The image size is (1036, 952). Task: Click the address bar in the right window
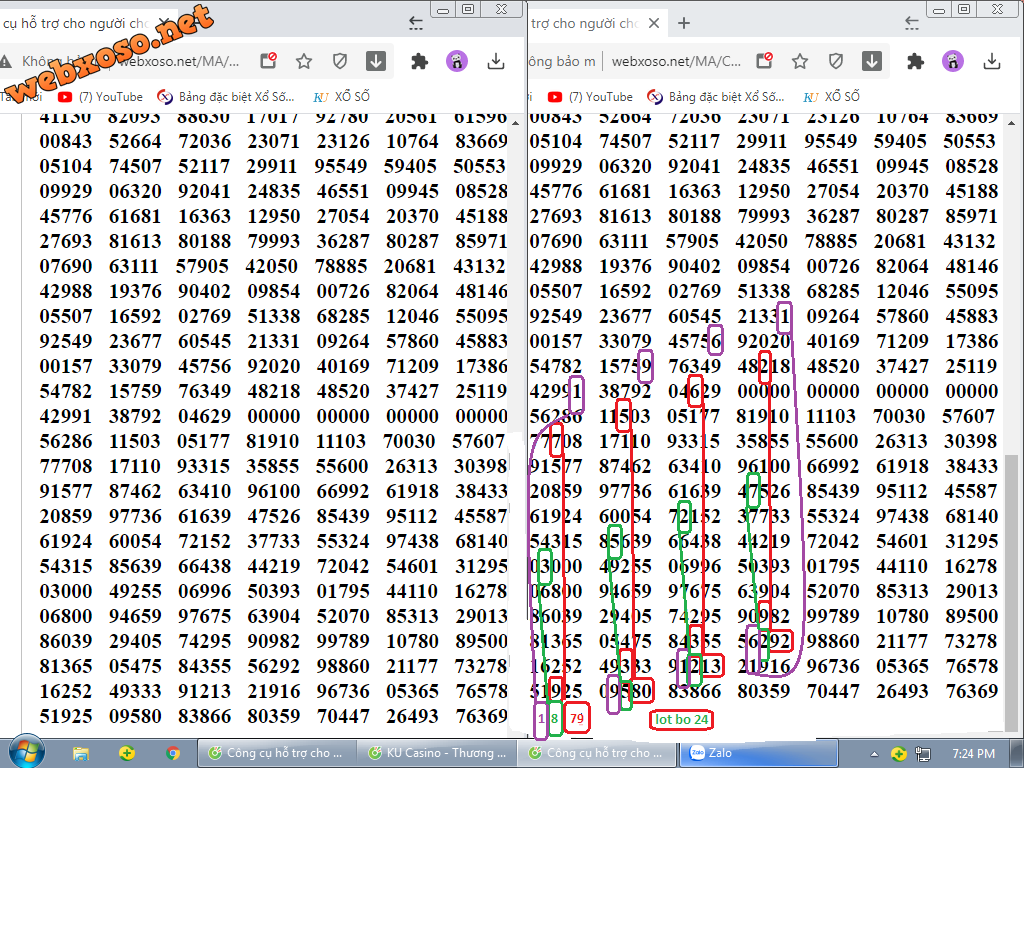675,61
